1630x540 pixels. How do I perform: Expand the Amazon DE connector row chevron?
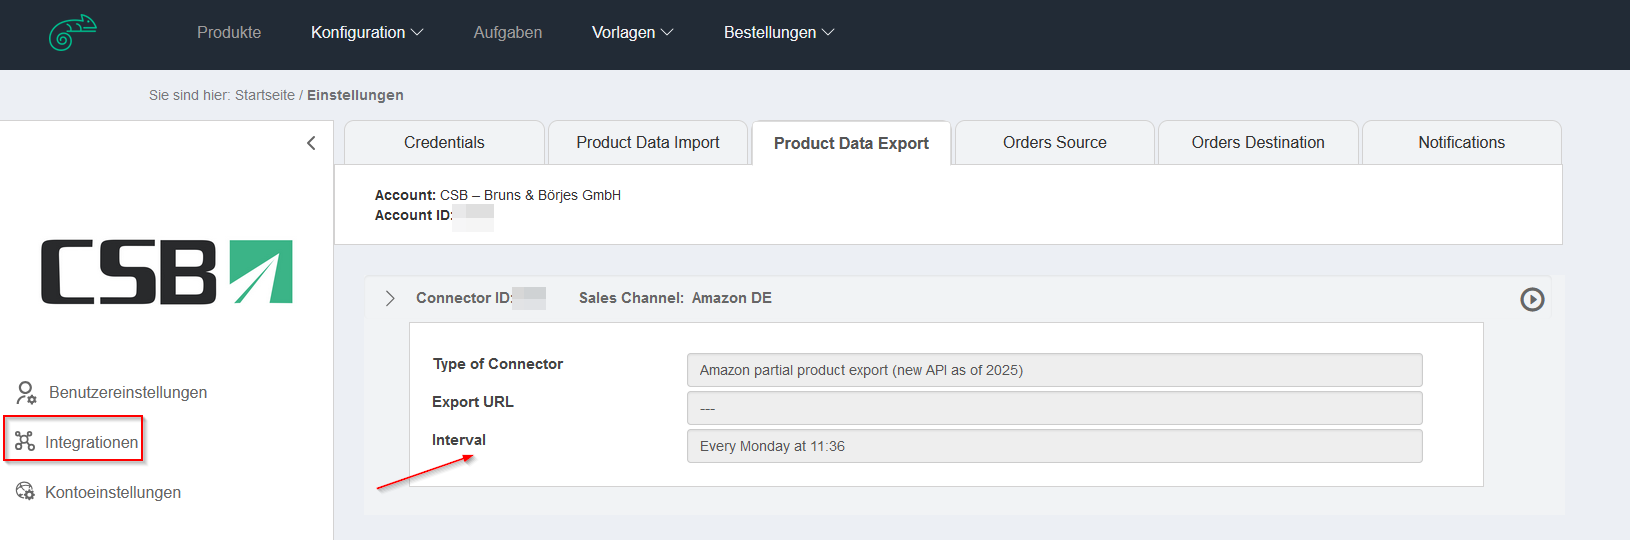(390, 298)
